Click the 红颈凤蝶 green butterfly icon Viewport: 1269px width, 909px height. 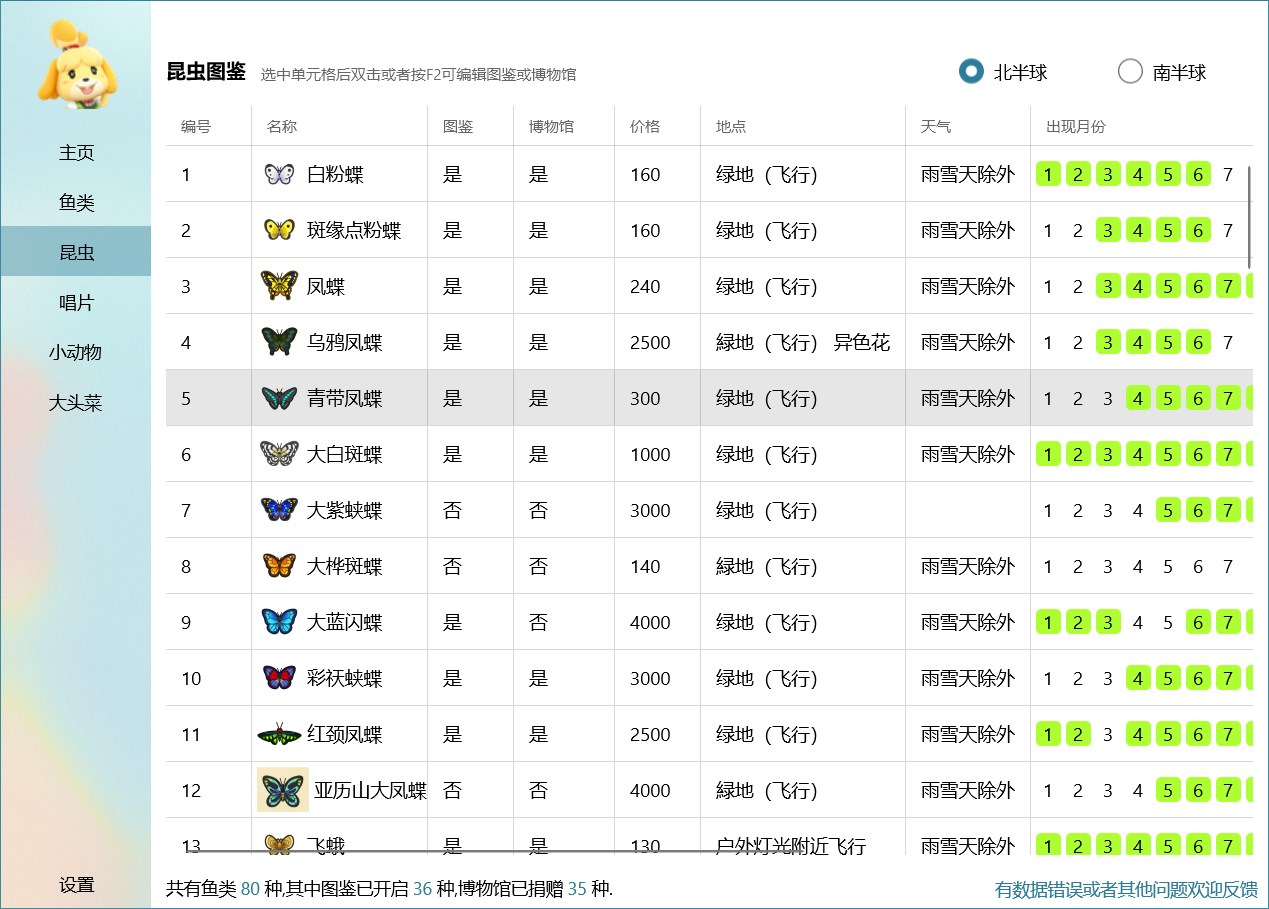pos(279,734)
